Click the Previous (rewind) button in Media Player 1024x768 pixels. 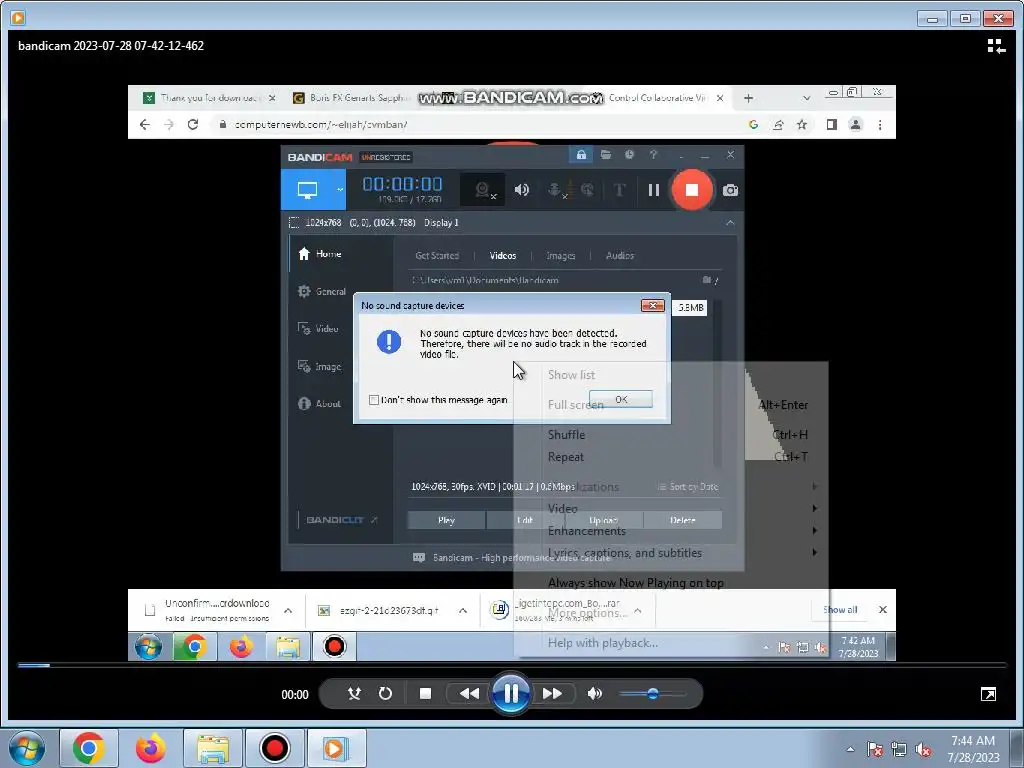tap(469, 694)
